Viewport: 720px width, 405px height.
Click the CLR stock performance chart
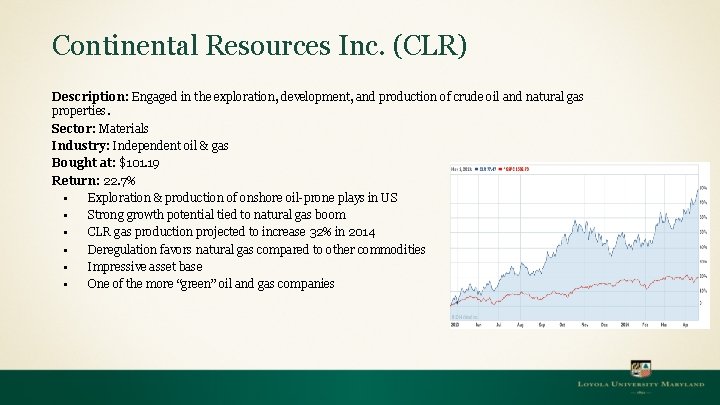point(579,246)
